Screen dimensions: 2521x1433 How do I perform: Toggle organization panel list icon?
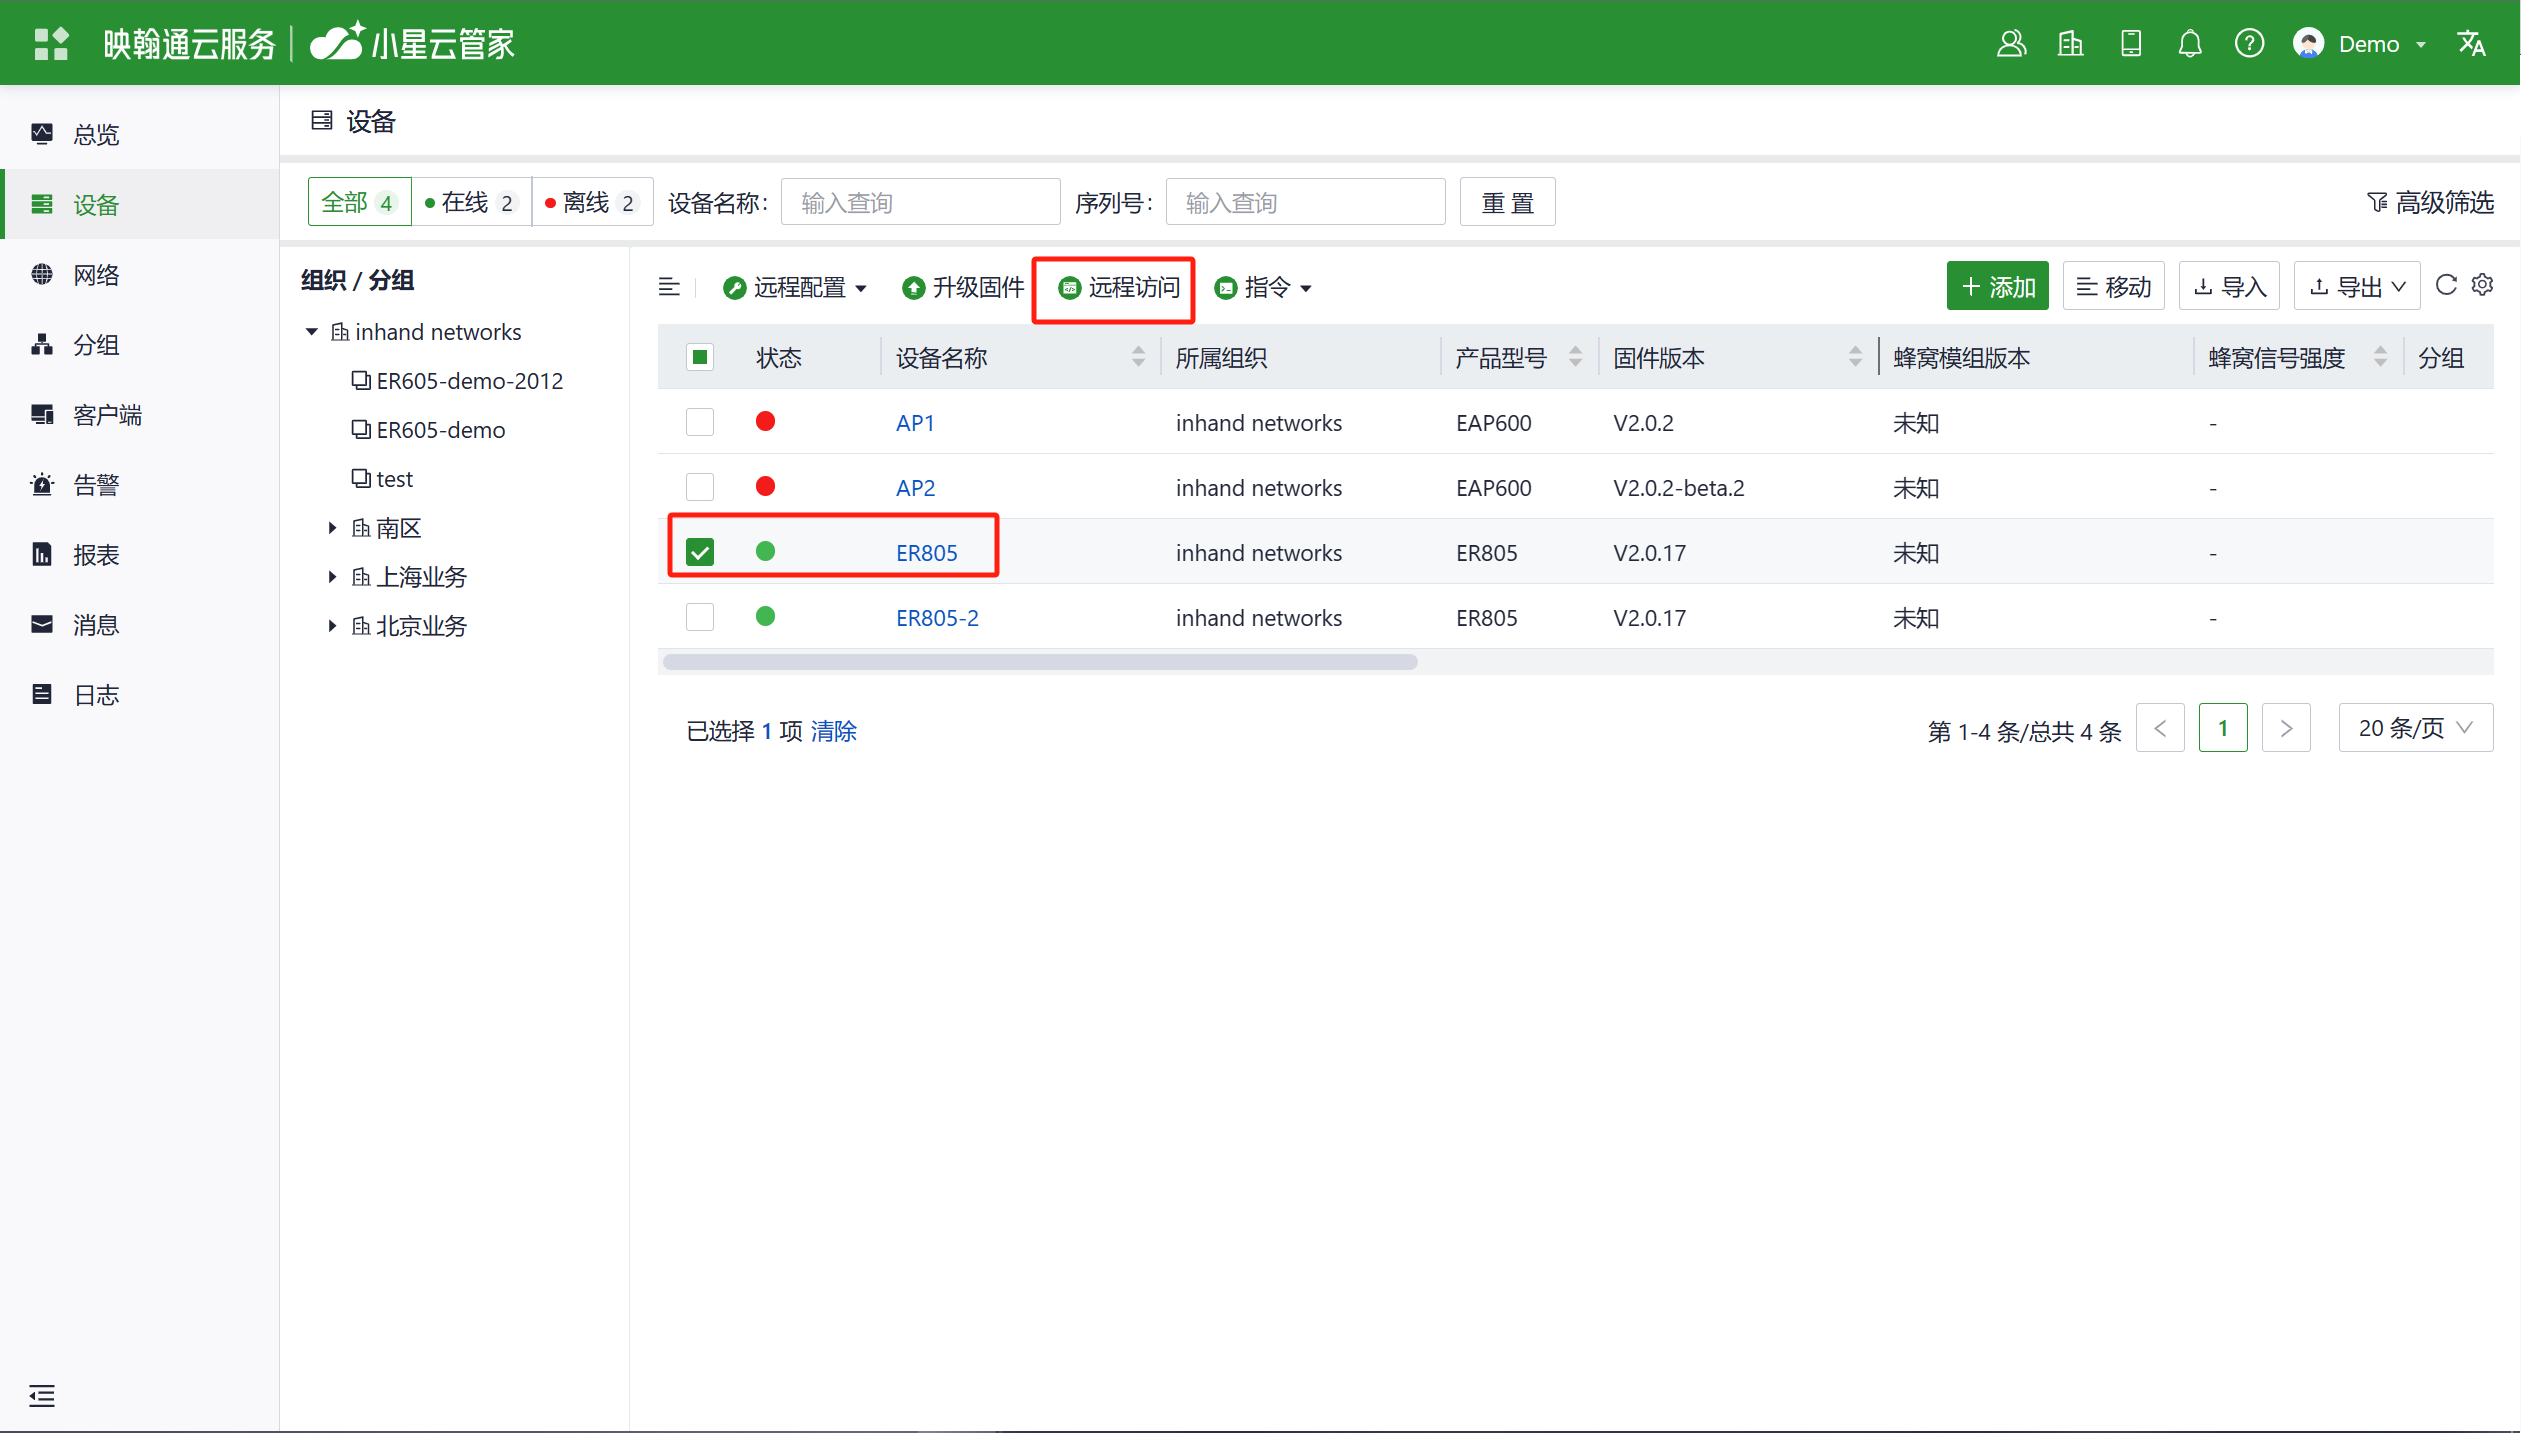(669, 288)
